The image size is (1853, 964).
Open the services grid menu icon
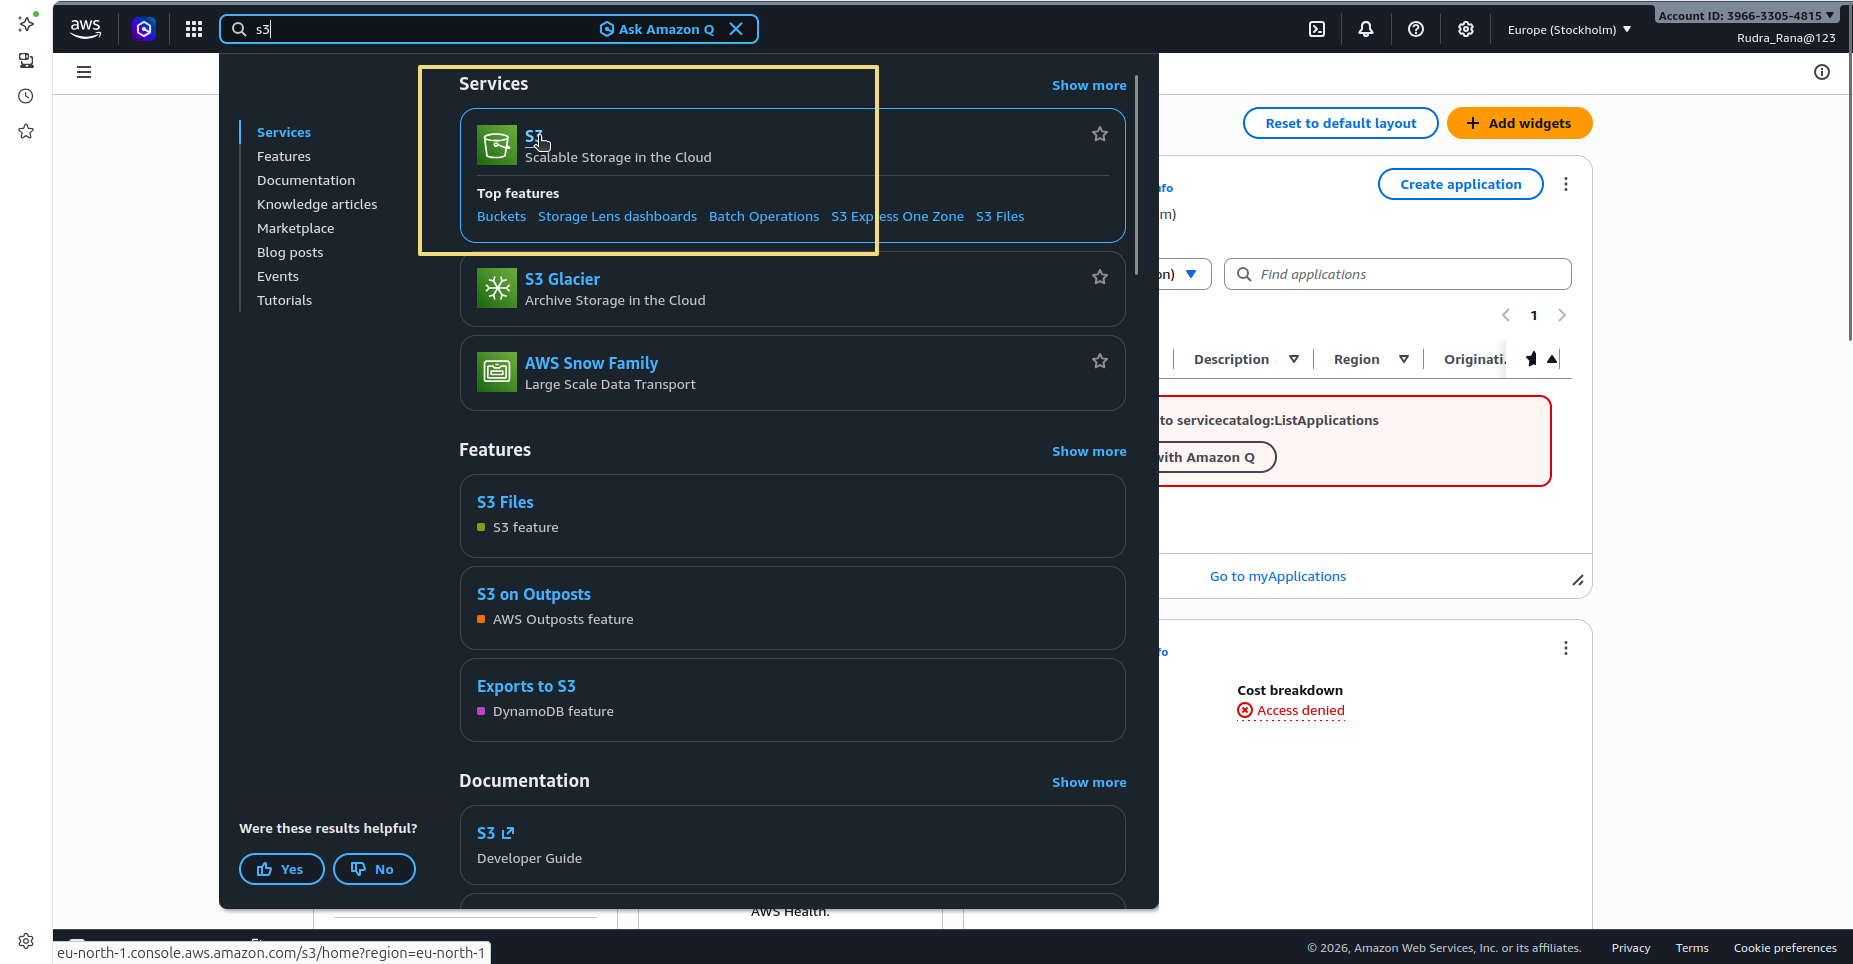point(194,29)
